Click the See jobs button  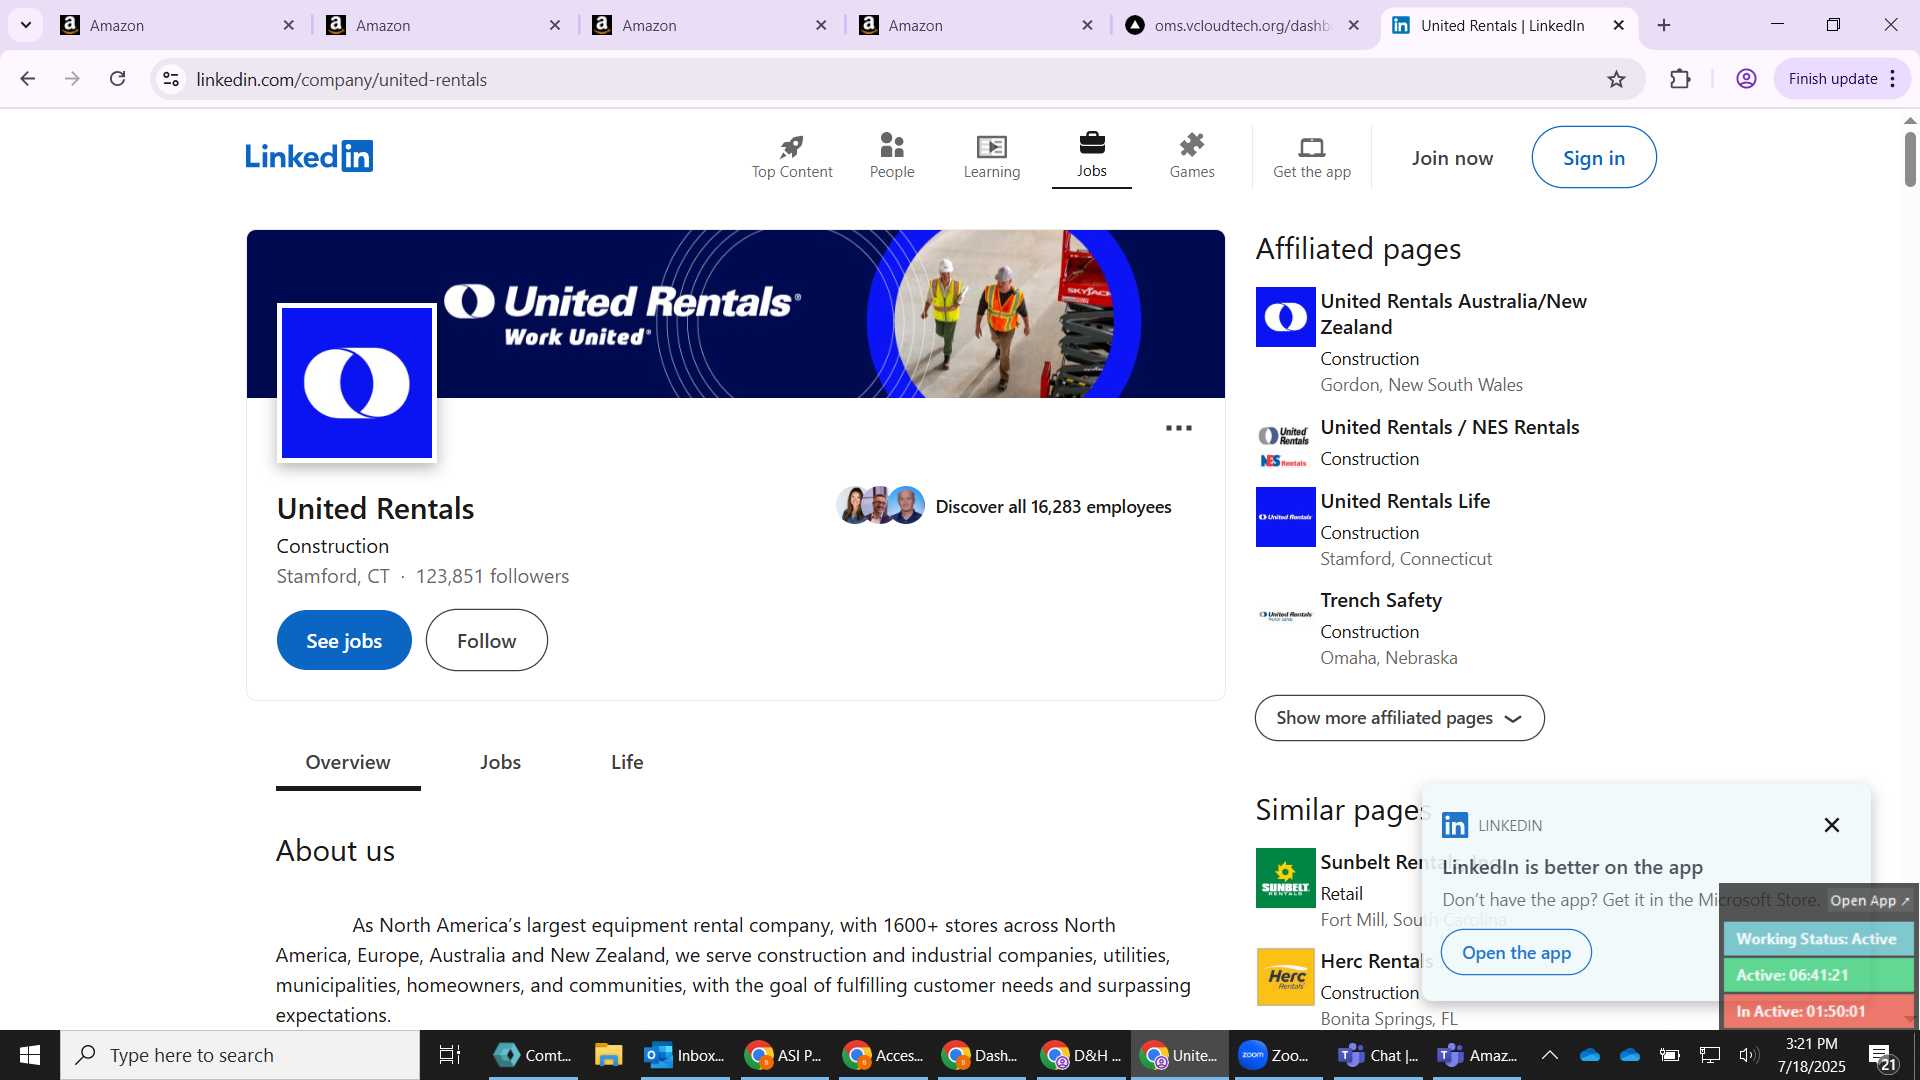pyautogui.click(x=344, y=641)
